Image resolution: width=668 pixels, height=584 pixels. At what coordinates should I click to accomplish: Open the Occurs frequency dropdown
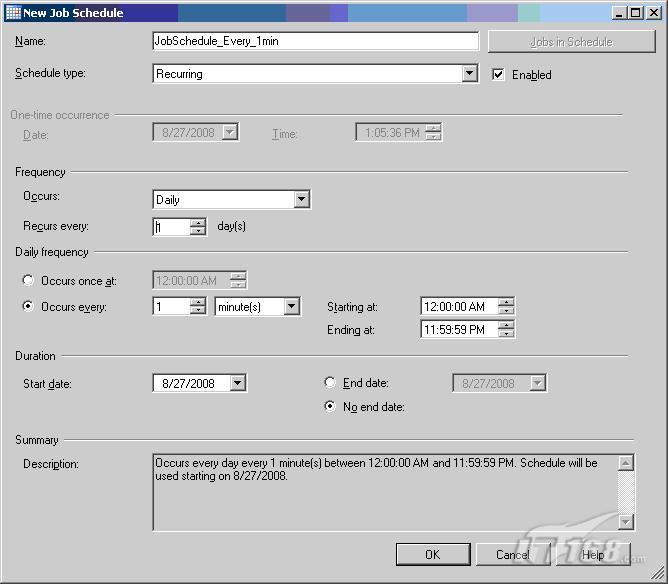(301, 199)
